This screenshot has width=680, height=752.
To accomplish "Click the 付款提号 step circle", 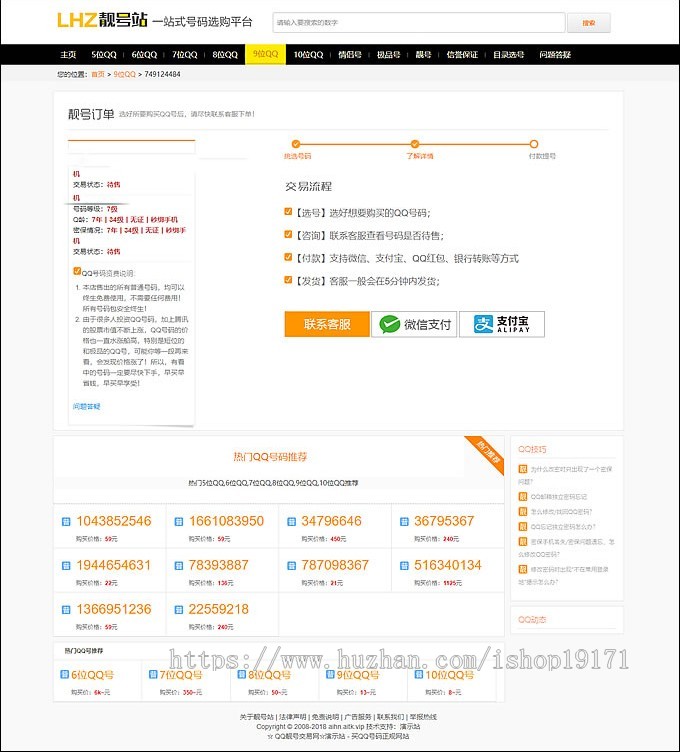I will (534, 144).
